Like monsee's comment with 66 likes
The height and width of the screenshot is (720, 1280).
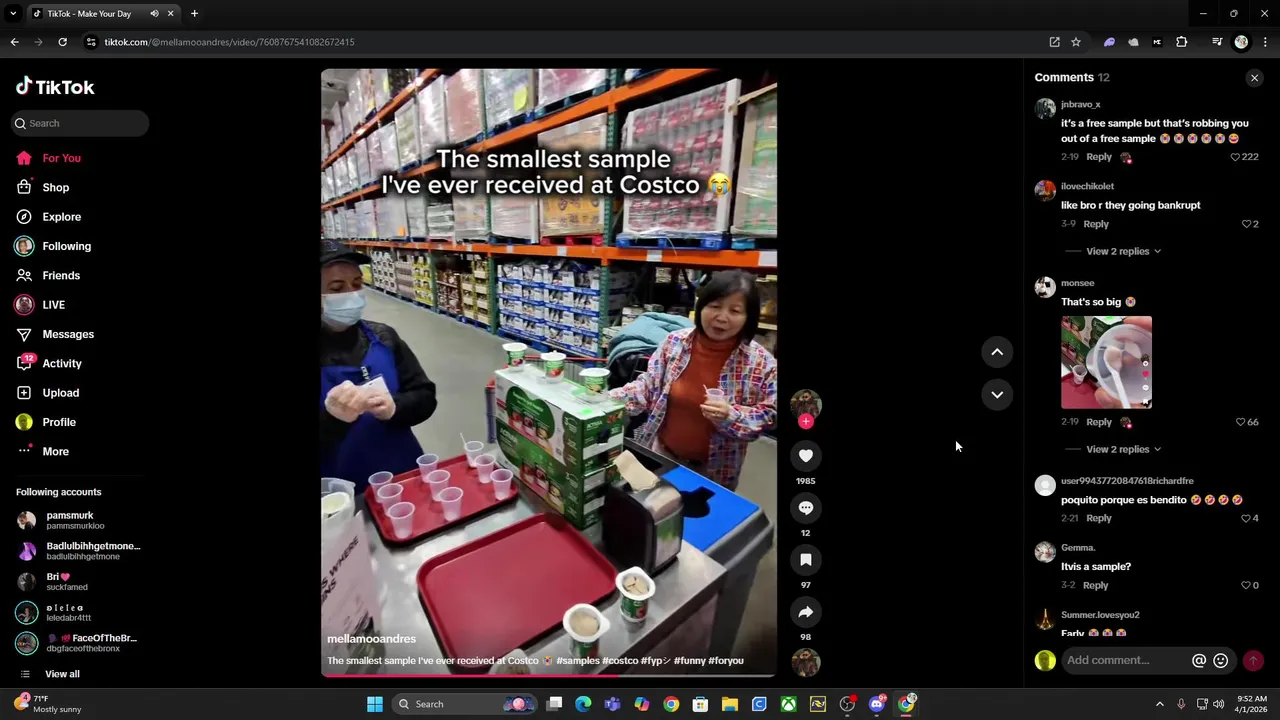coord(1241,422)
